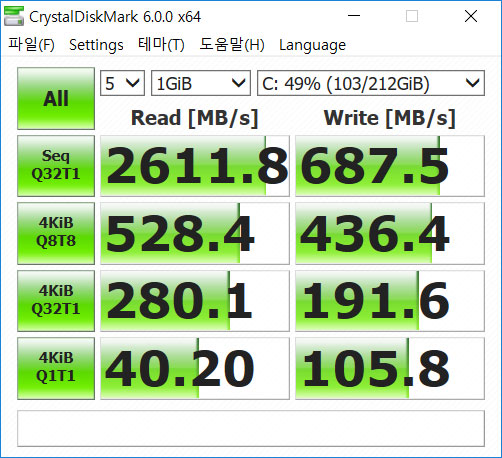
Task: Click the CrystalDiskMark app icon in title bar
Action: (14, 16)
